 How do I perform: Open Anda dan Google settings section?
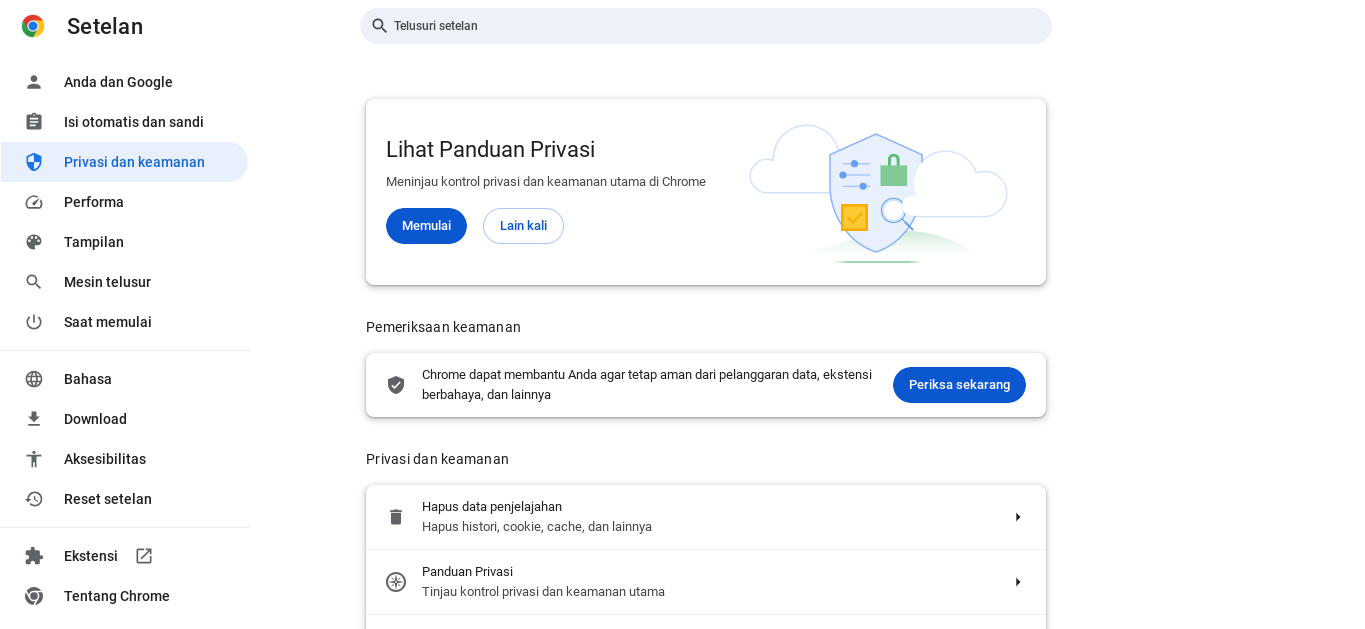tap(124, 82)
